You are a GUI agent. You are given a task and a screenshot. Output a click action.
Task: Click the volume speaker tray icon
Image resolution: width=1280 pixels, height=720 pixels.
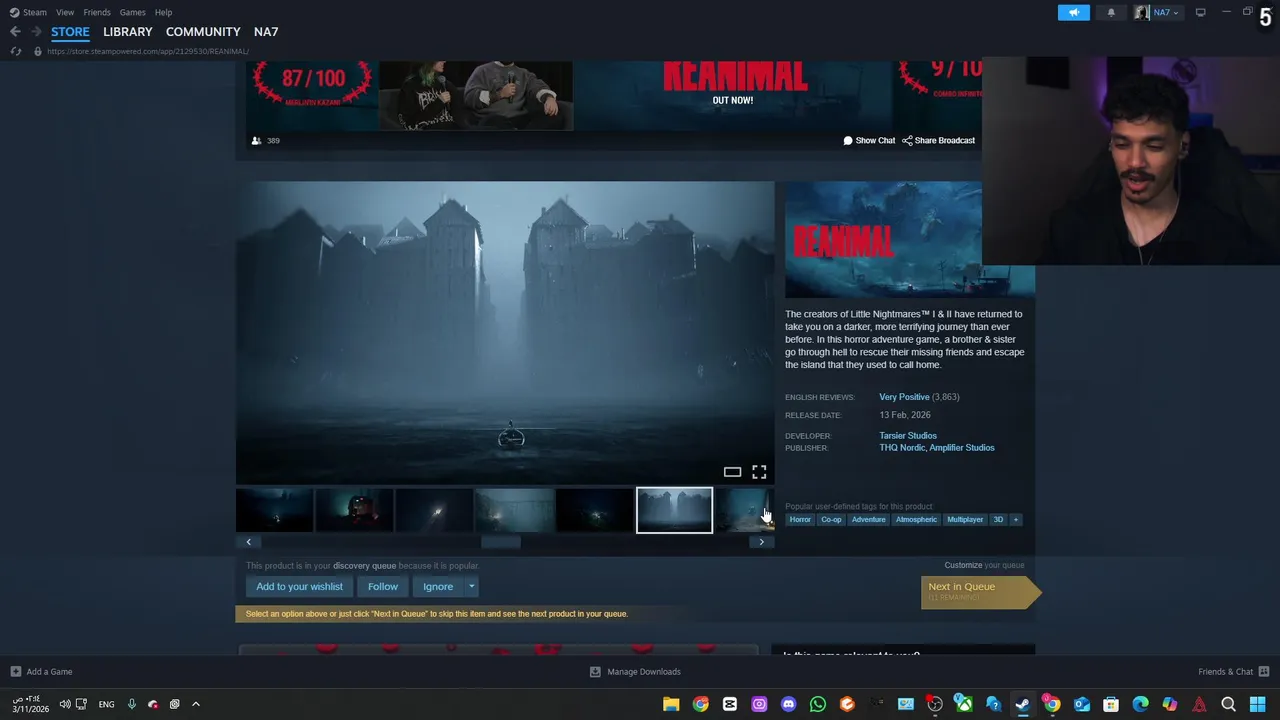pos(65,704)
